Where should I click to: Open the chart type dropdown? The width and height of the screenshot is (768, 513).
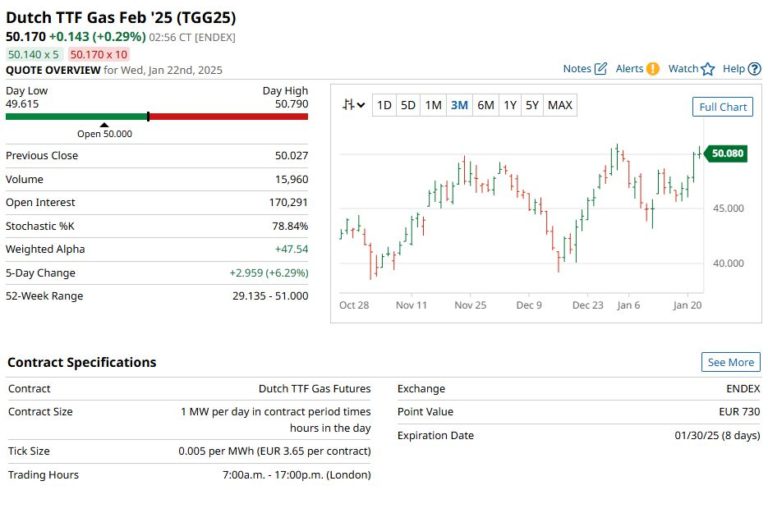point(353,105)
